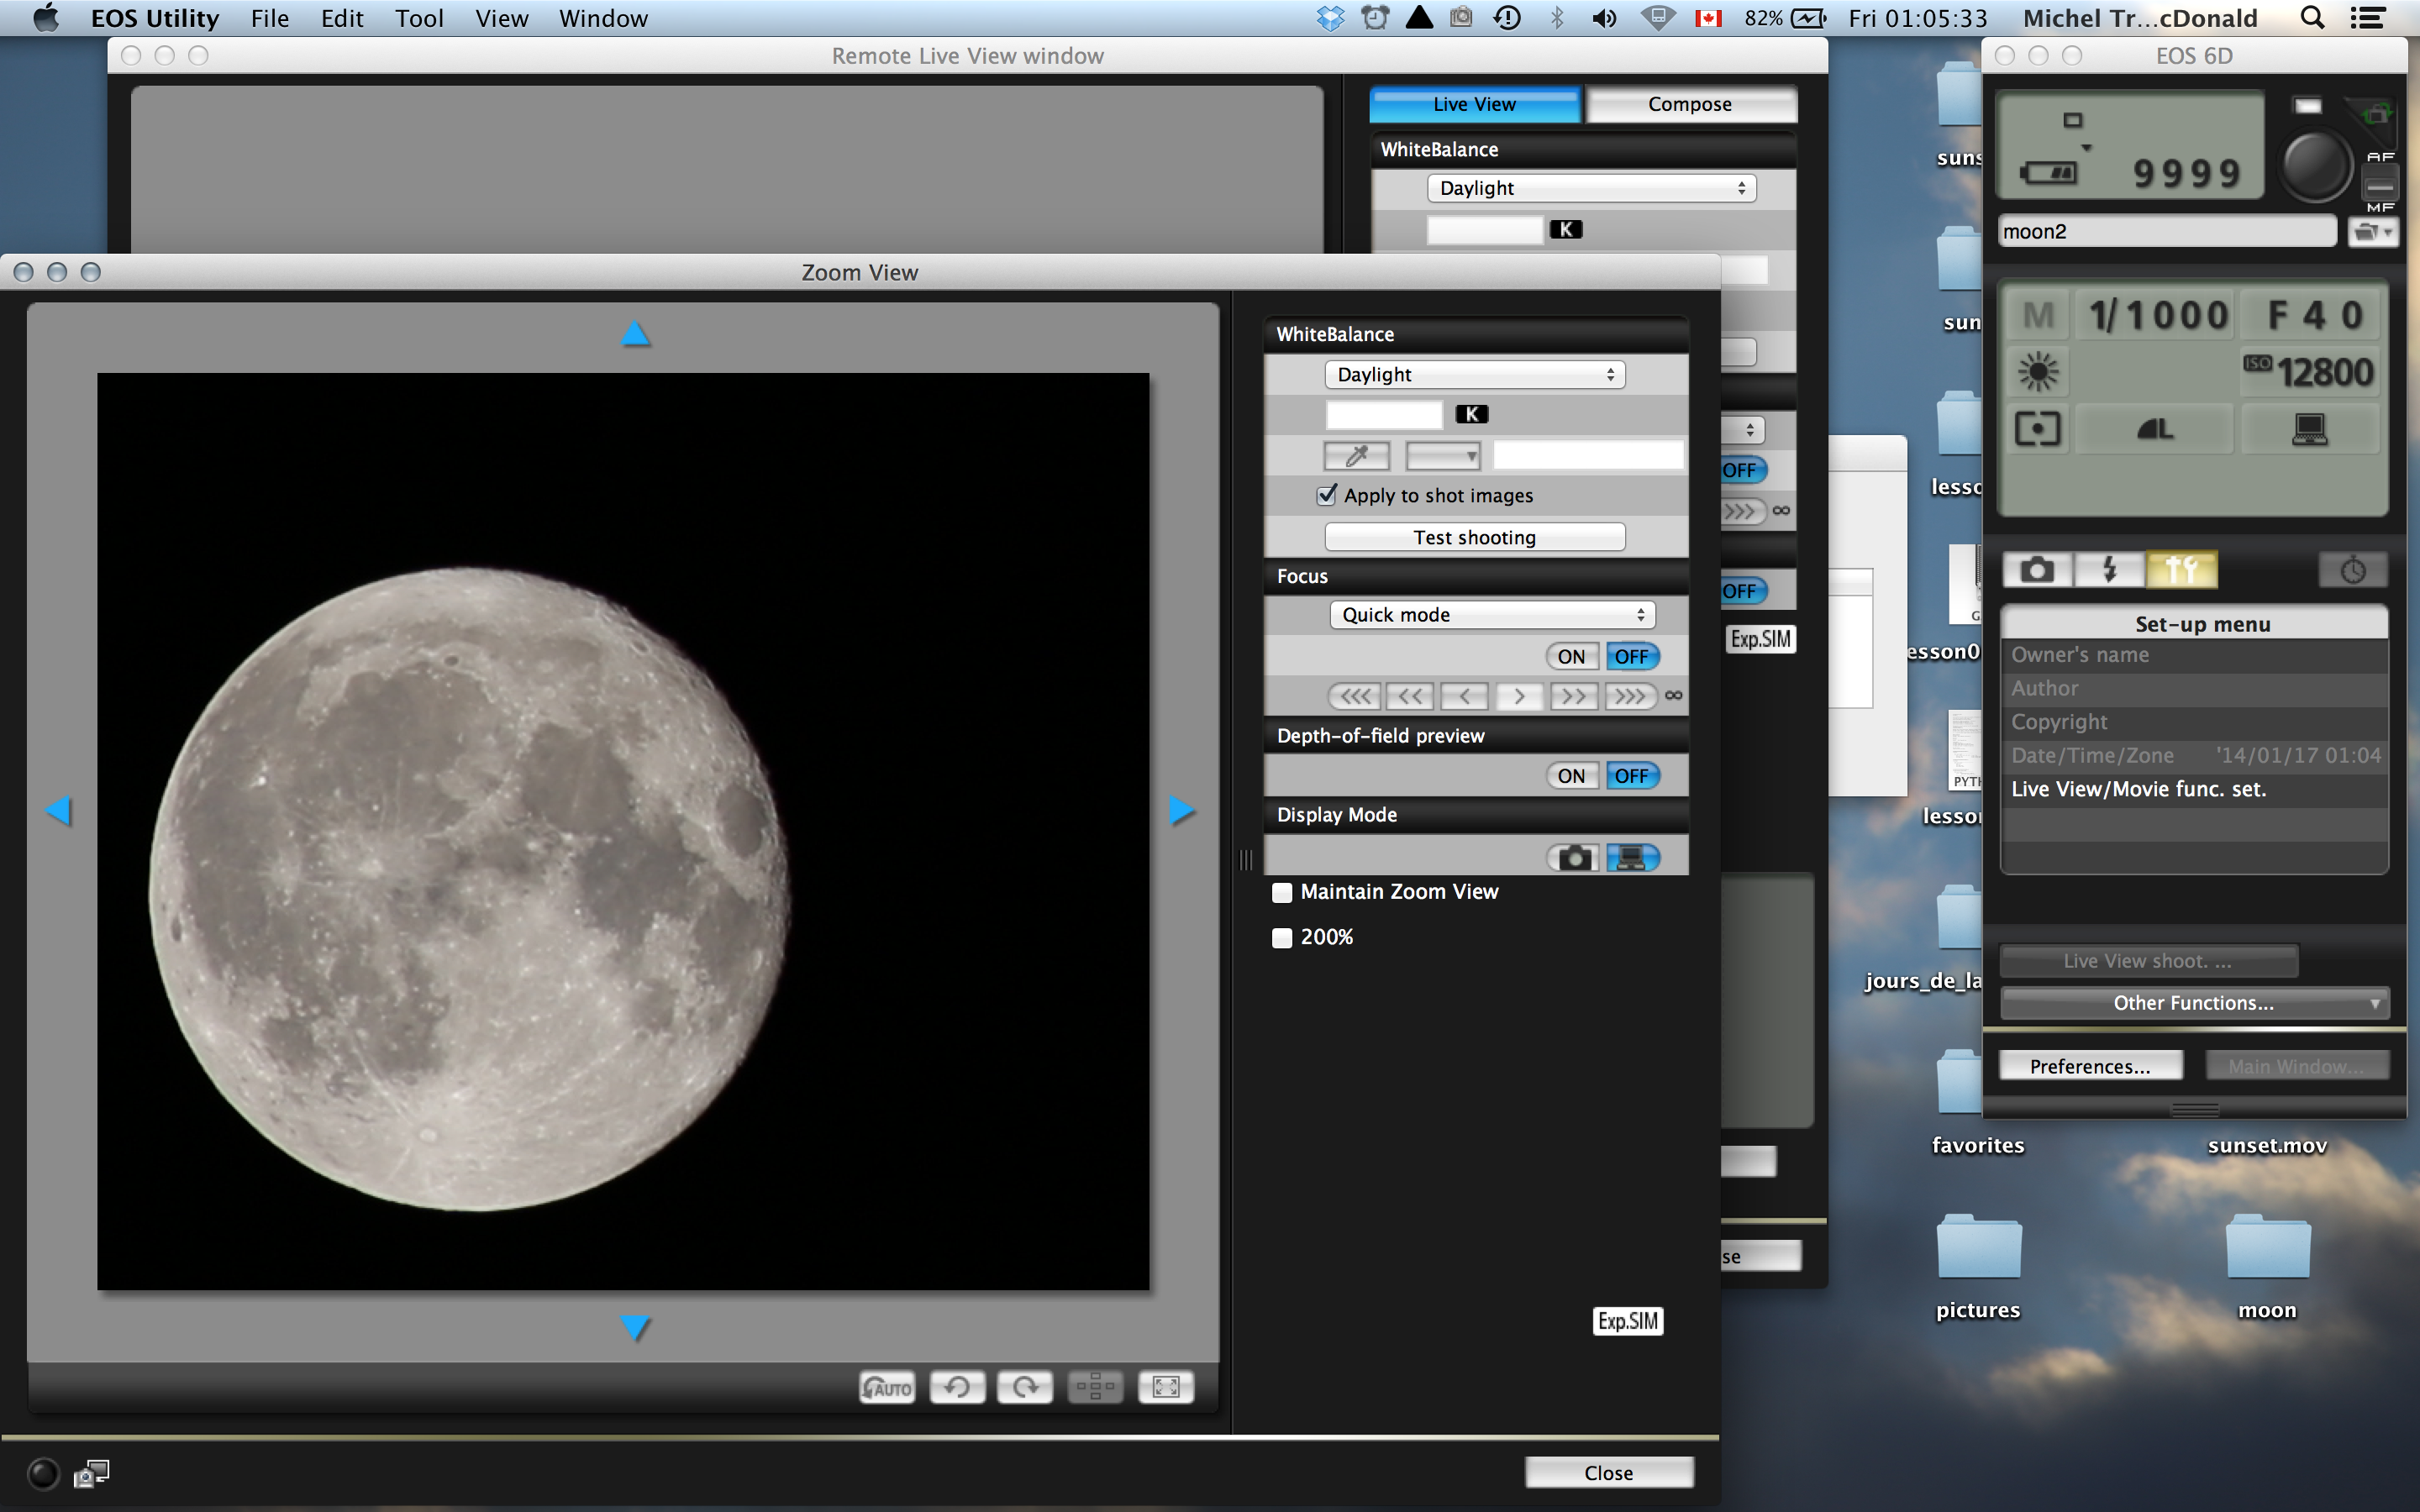Image resolution: width=2420 pixels, height=1512 pixels.
Task: Click the camera display mode icon
Action: tap(1573, 858)
